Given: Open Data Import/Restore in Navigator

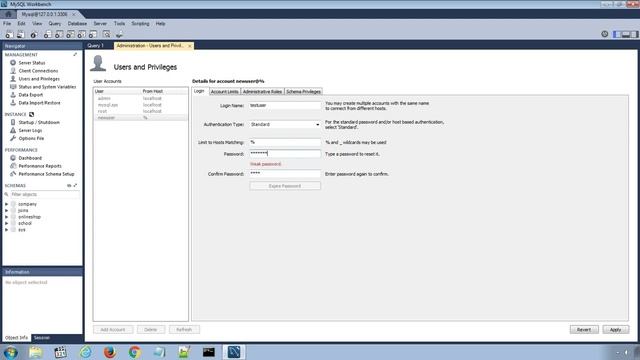Looking at the screenshot, I should pos(39,103).
